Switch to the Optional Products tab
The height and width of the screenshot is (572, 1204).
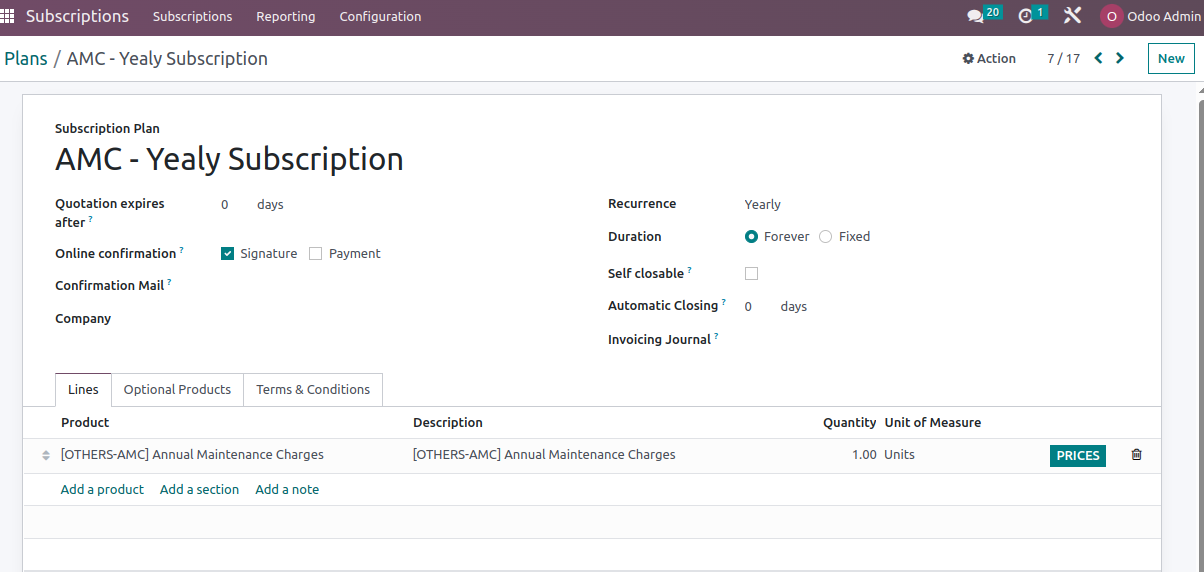[177, 390]
